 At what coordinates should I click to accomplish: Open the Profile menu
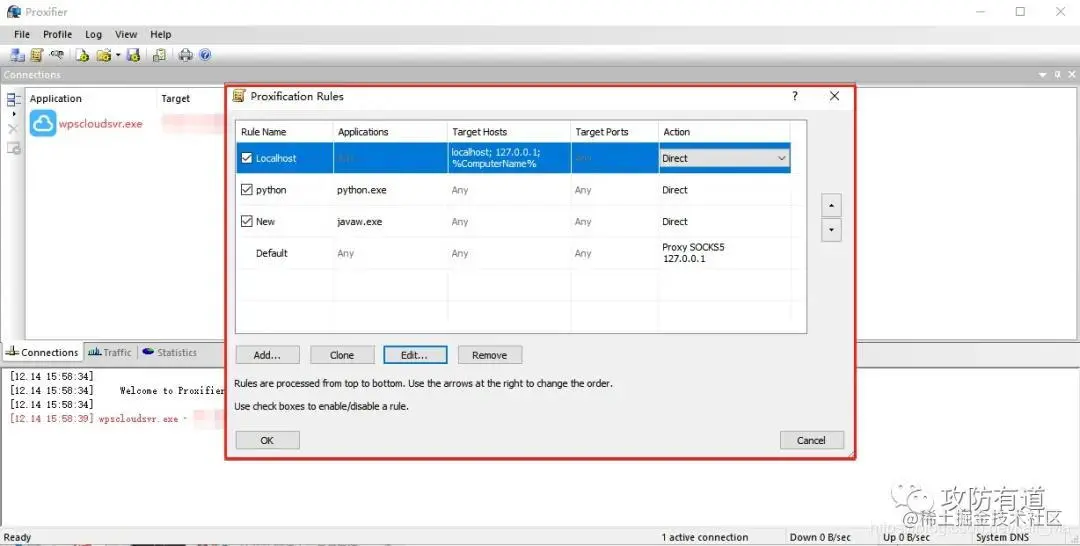pyautogui.click(x=58, y=34)
